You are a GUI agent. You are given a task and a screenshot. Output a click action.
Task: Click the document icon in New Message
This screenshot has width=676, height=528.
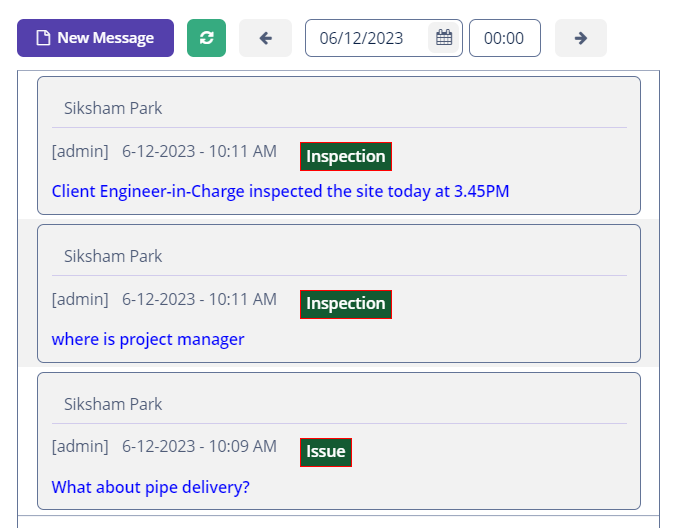pyautogui.click(x=42, y=38)
